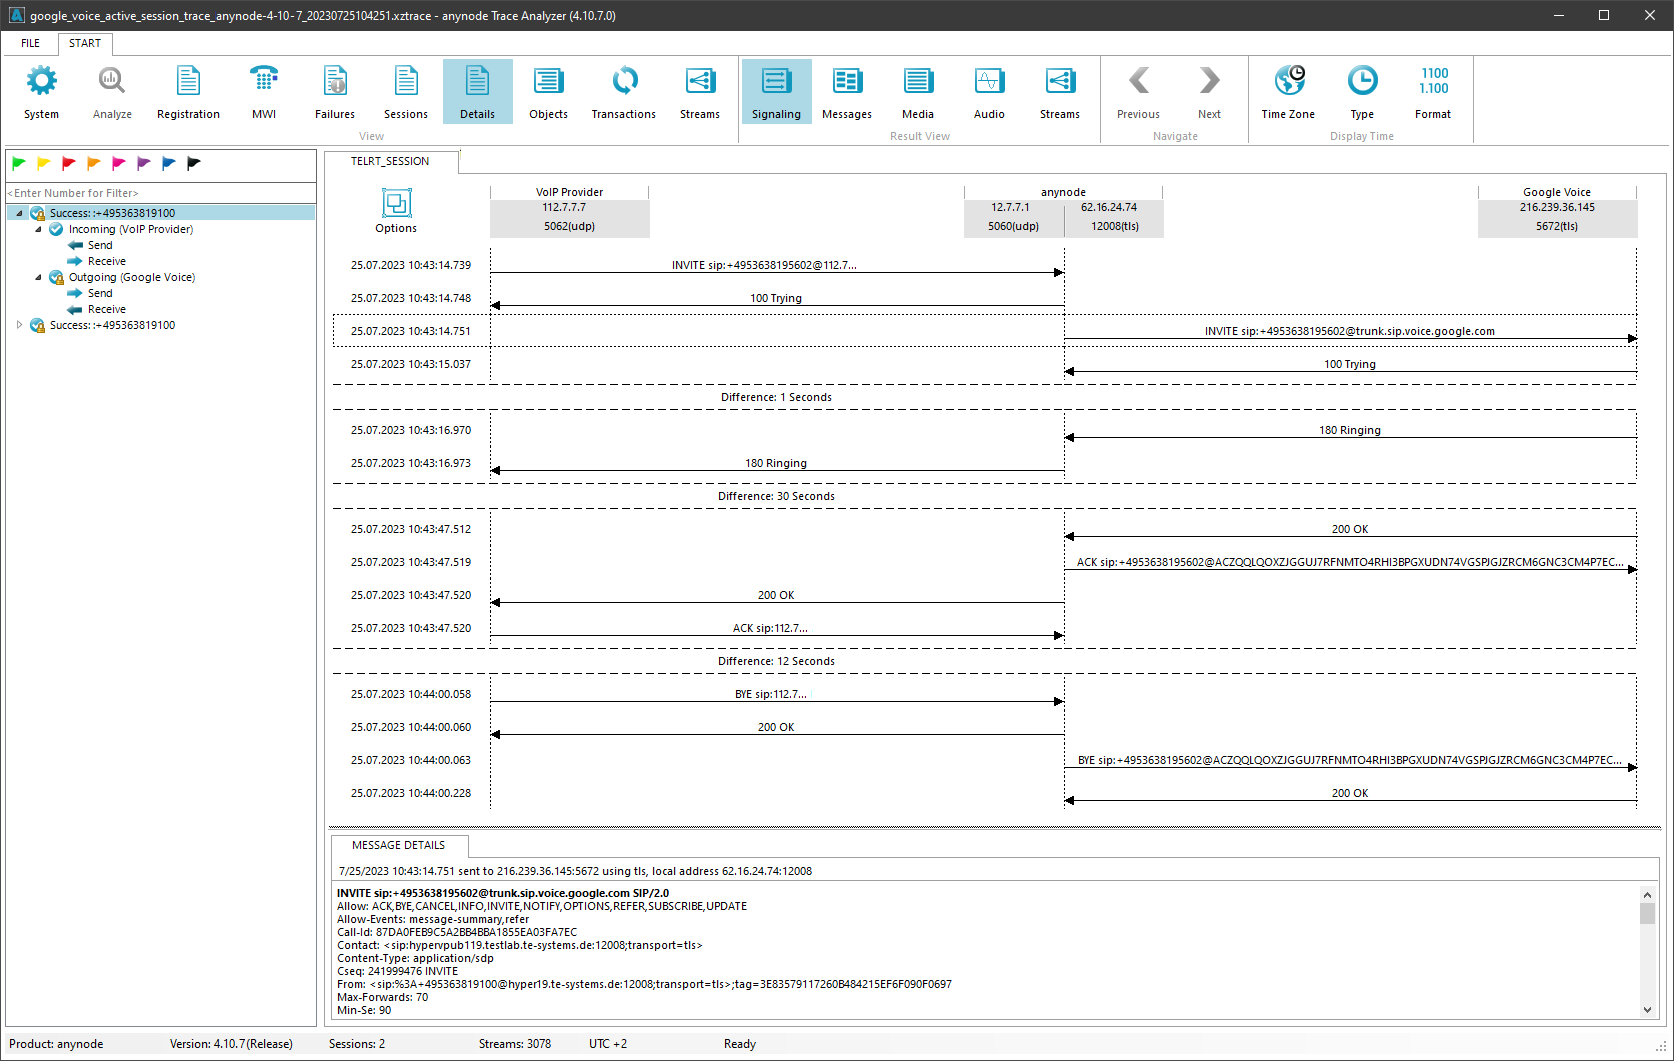Collapse the expanded Success session node
This screenshot has width=1674, height=1061.
click(19, 213)
